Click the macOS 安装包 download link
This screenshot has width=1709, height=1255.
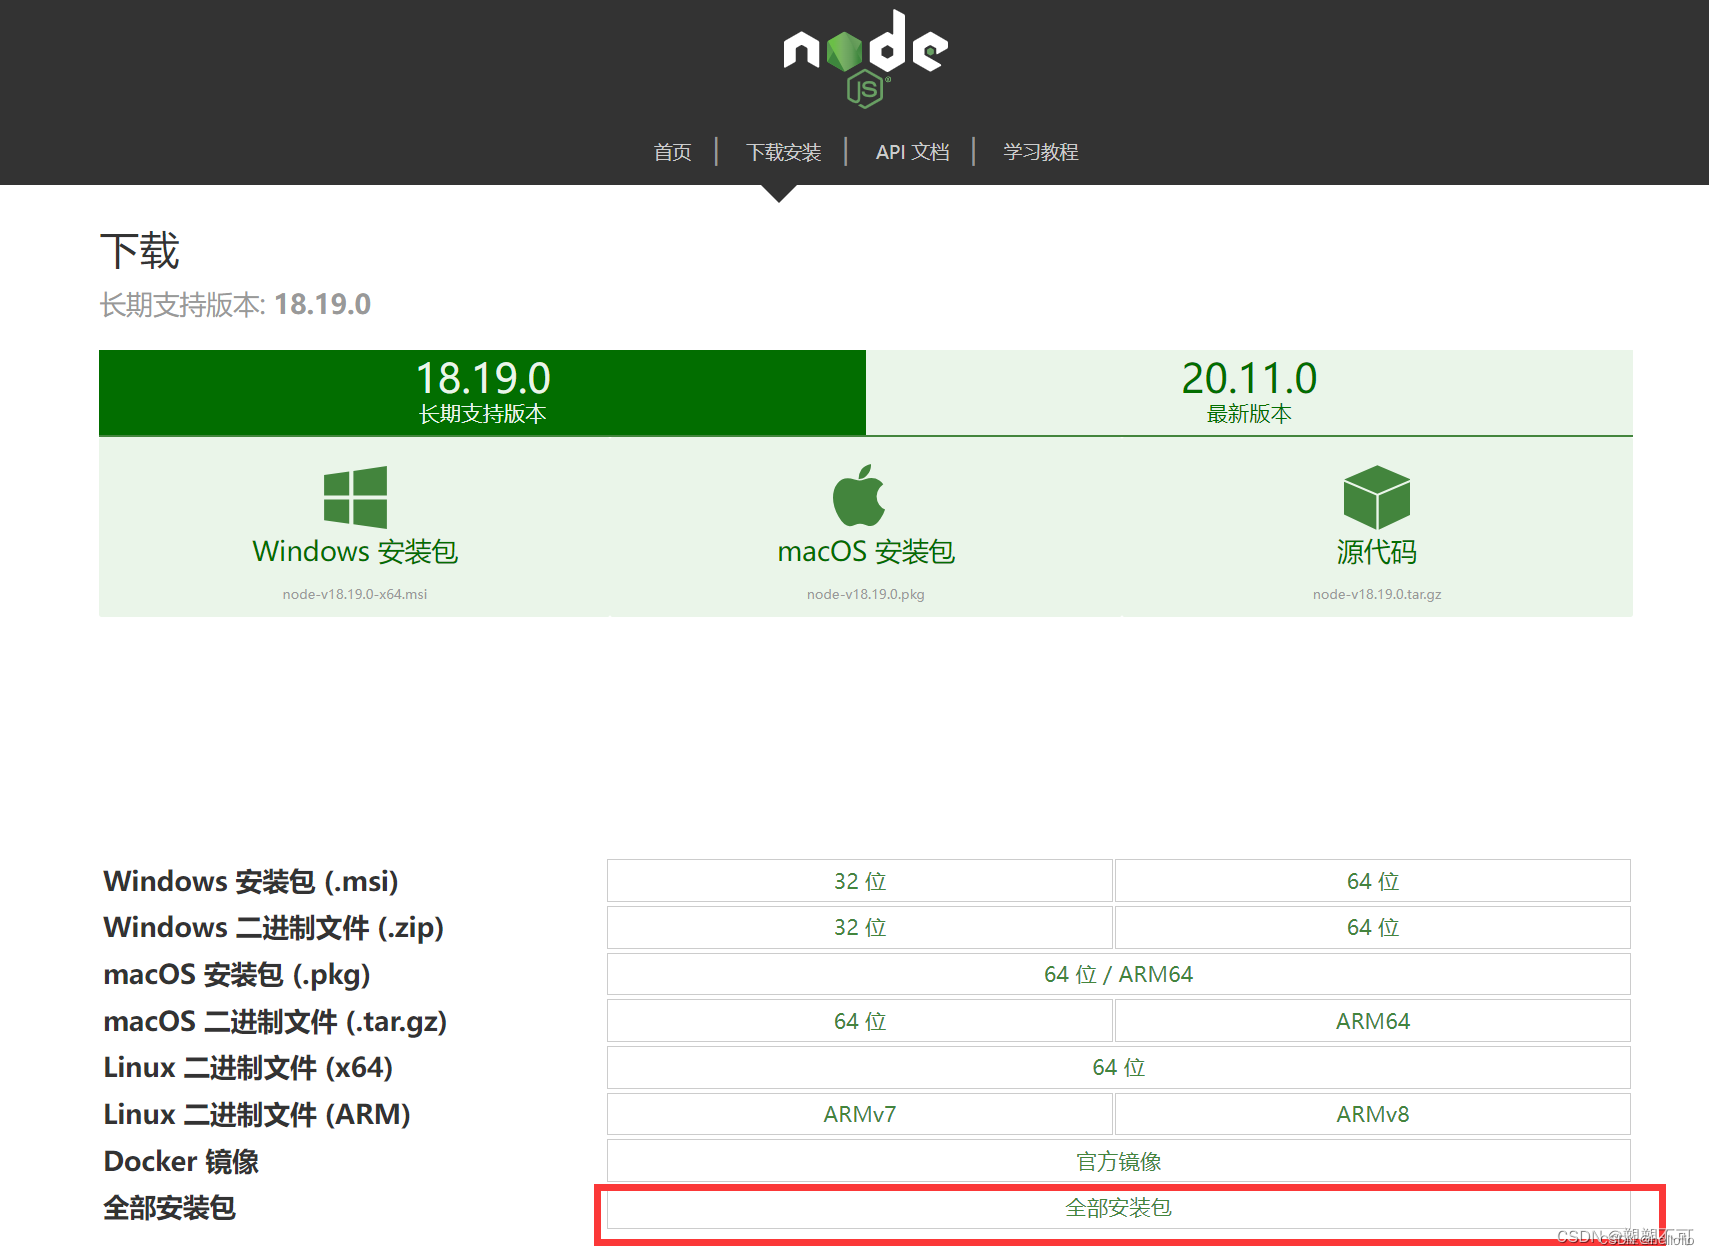tap(866, 551)
